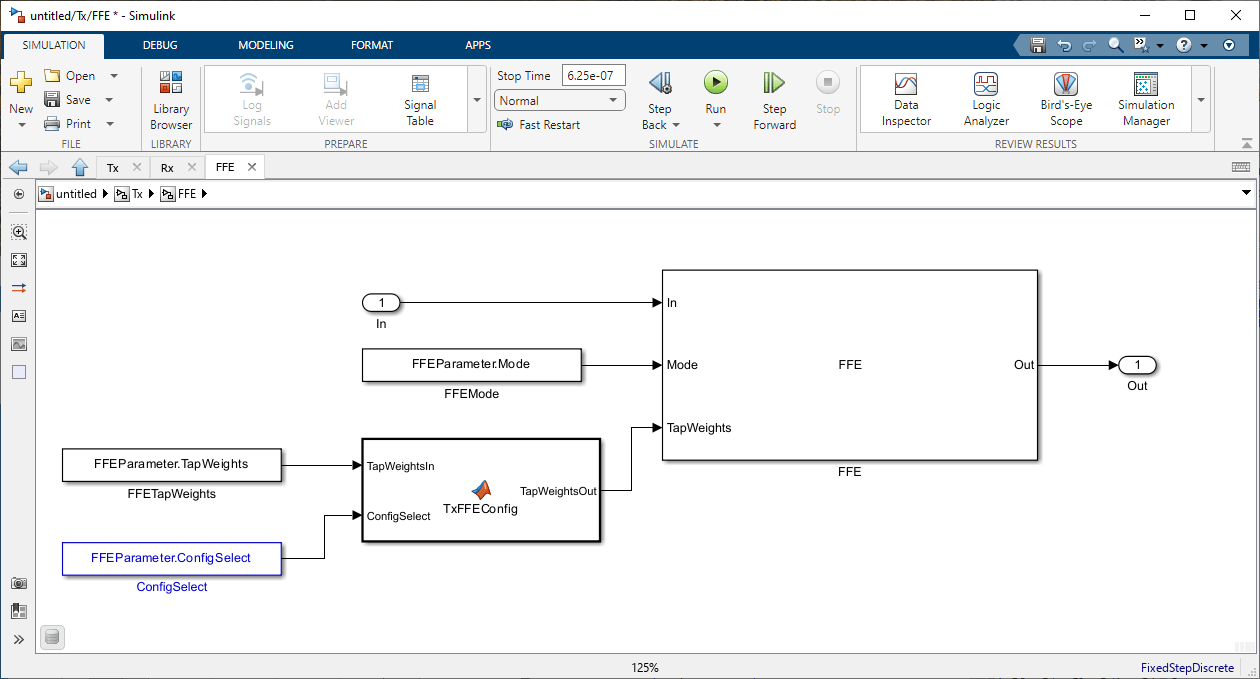Switch to the Tx model tab
This screenshot has width=1260, height=679.
click(113, 167)
